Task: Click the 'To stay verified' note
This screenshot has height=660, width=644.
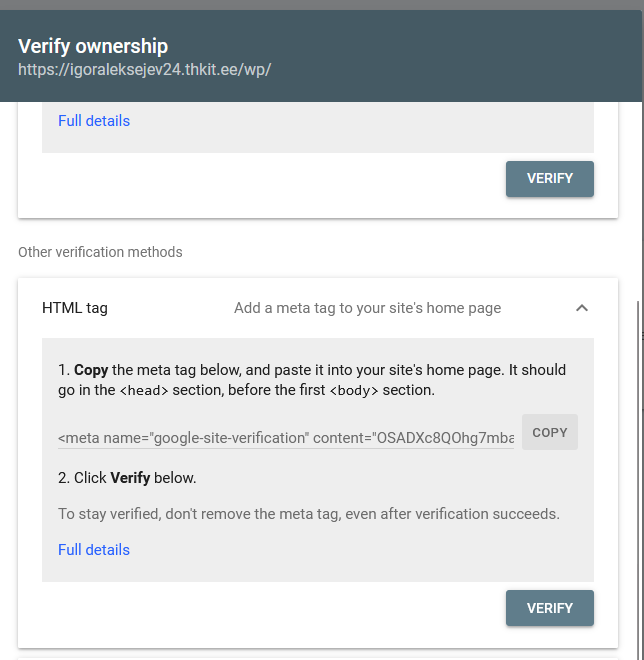Action: click(309, 514)
